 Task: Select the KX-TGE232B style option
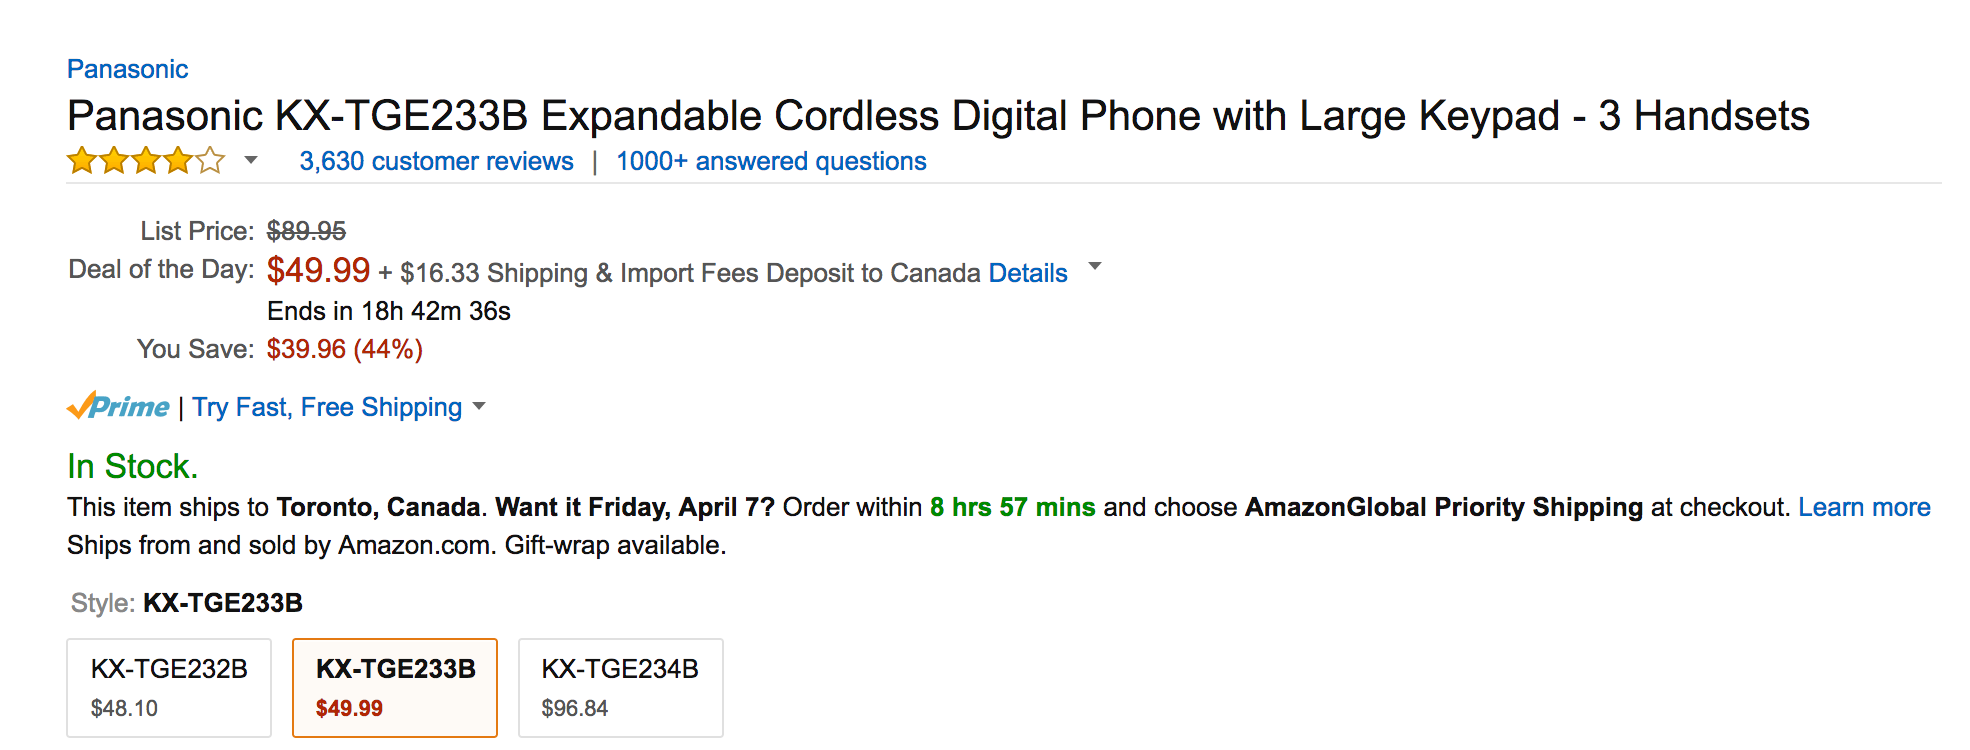169,688
